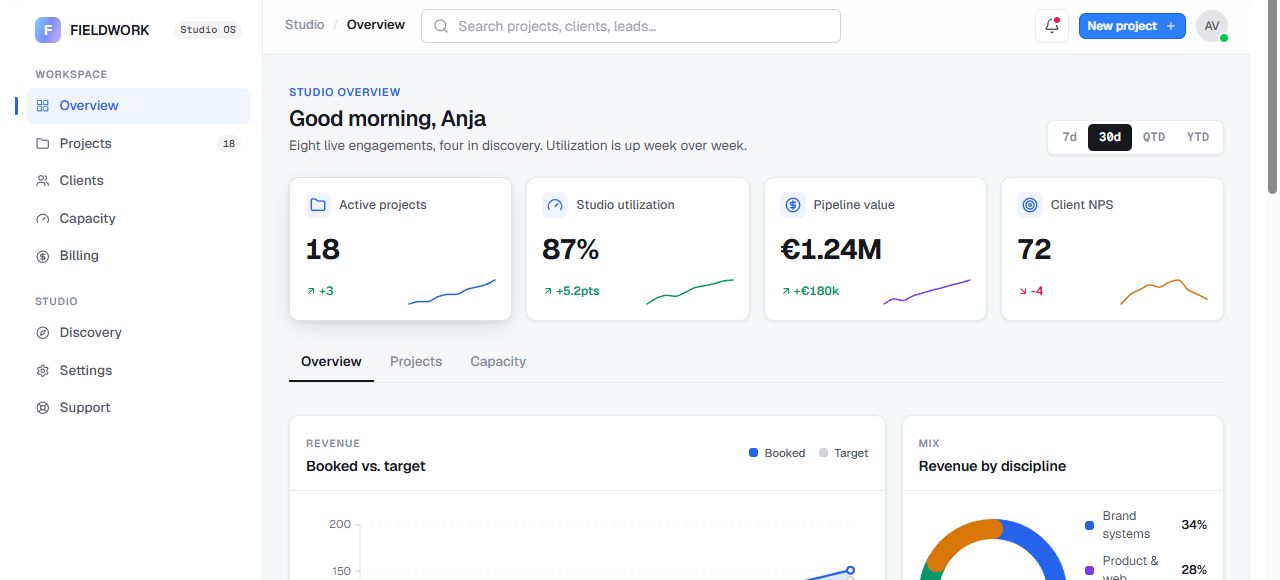Viewport: 1280px width, 580px height.
Task: Open Discovery in the sidebar
Action: point(138,333)
